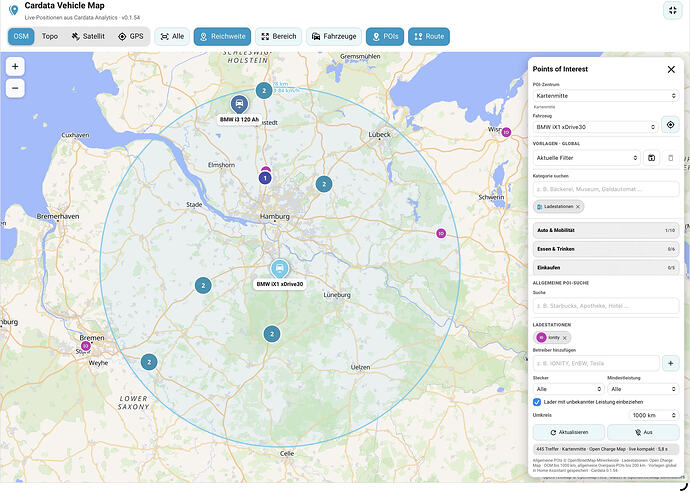Focus the general POI Suche field

pos(606,305)
